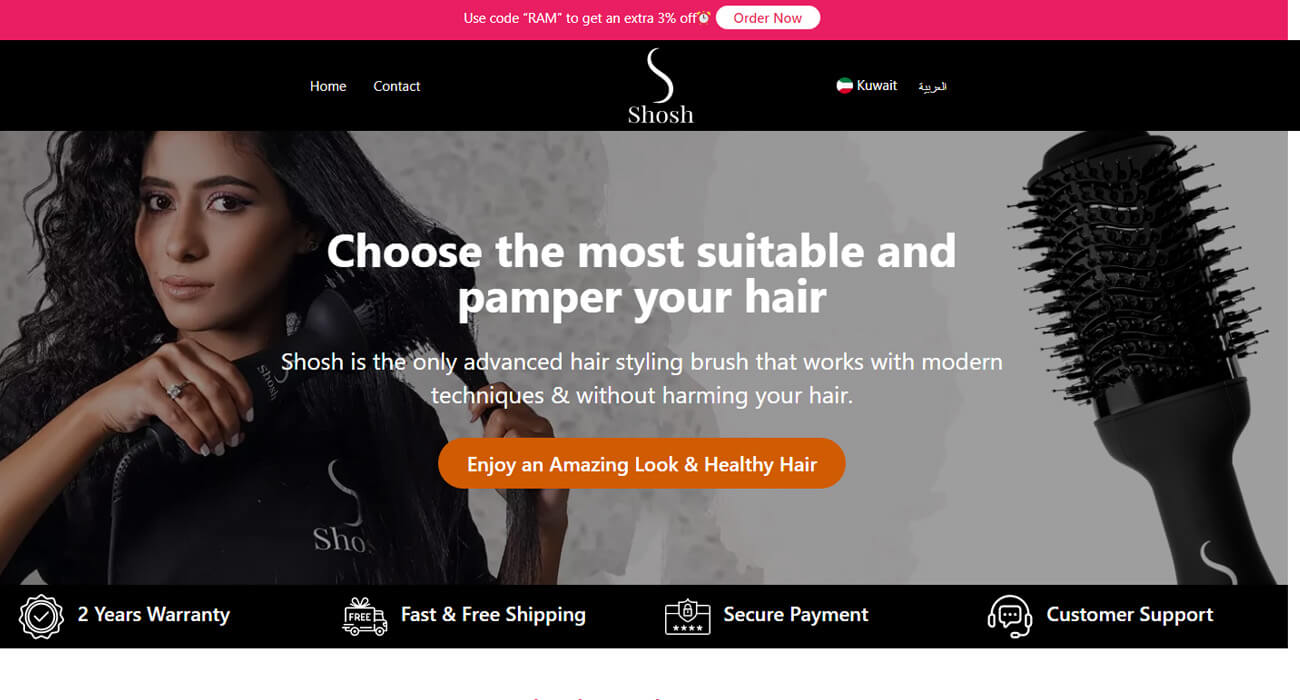This screenshot has height=700, width=1300.
Task: Click the Customer Support label
Action: click(x=1130, y=615)
